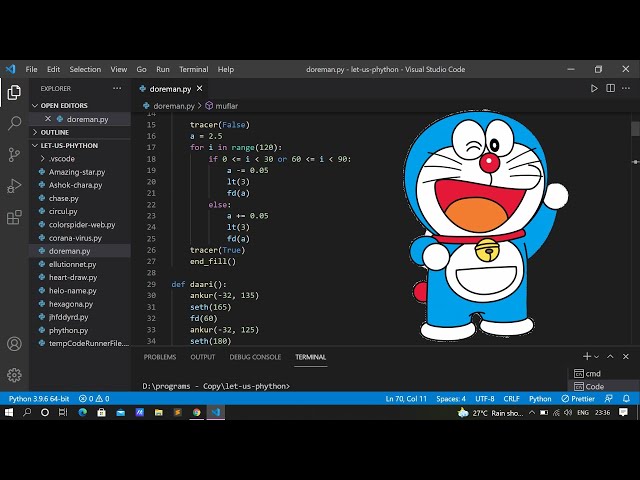Open the Source Control view

coord(14,155)
